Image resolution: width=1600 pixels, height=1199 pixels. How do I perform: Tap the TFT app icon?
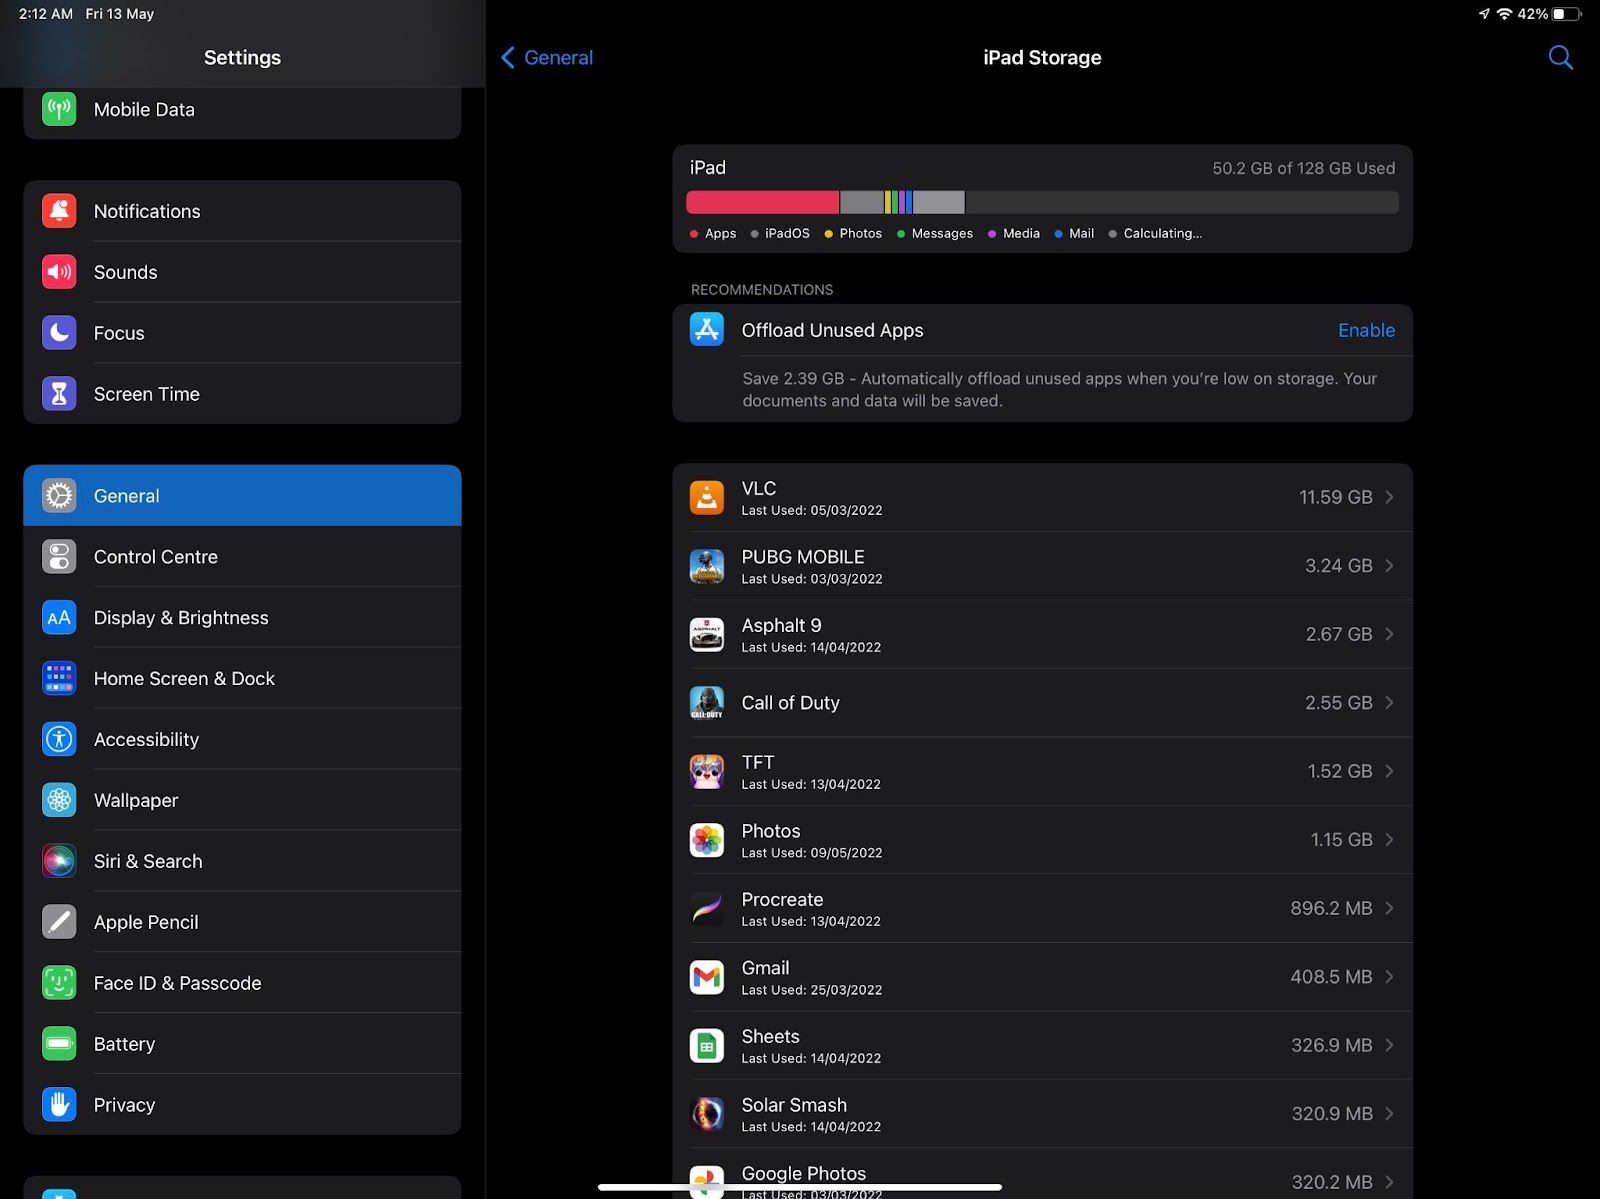pos(707,771)
